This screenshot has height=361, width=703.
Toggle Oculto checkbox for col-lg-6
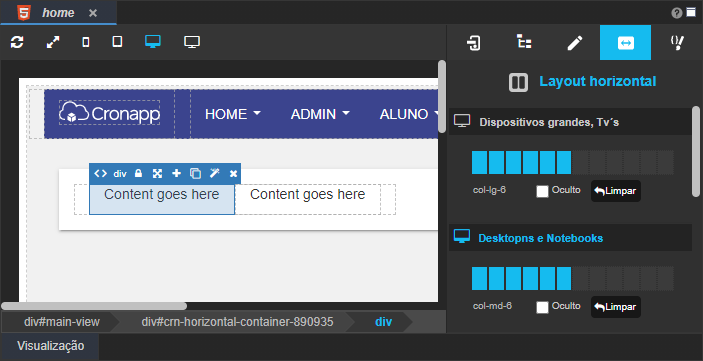542,191
